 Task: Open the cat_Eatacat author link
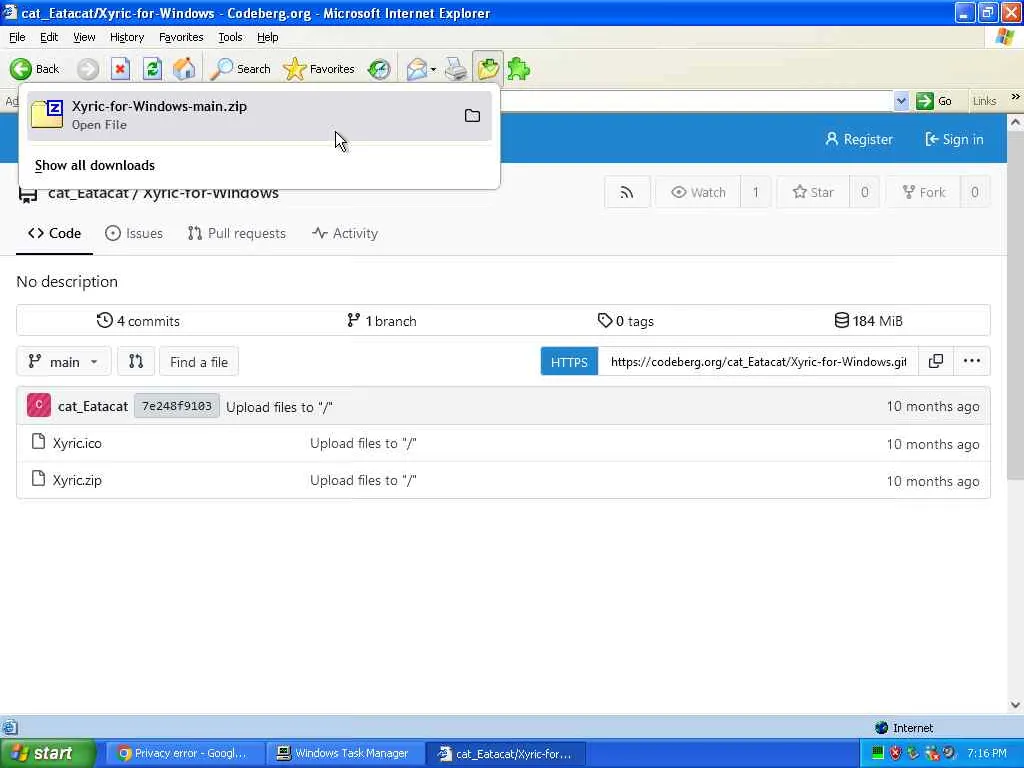click(93, 406)
